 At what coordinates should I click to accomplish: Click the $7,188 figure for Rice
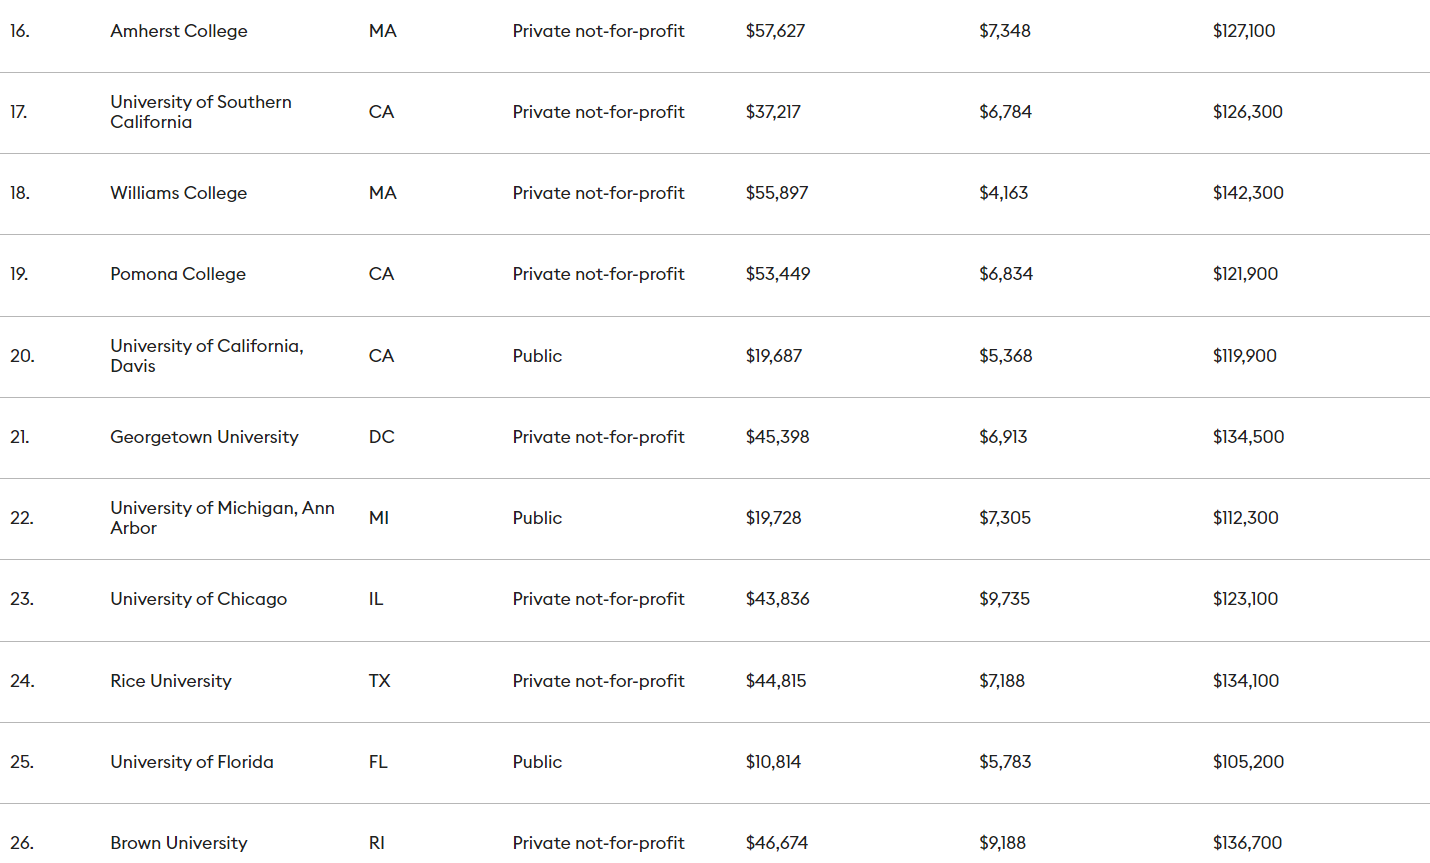pyautogui.click(x=1002, y=681)
